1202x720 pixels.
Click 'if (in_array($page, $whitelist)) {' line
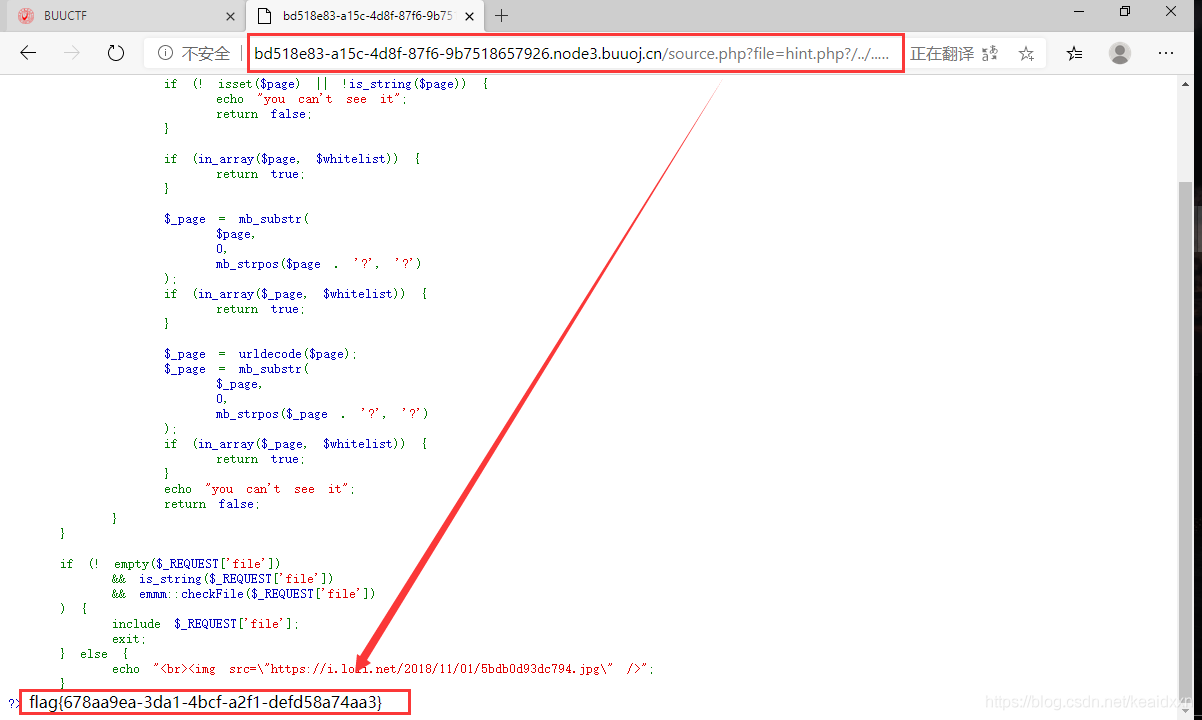coord(292,159)
